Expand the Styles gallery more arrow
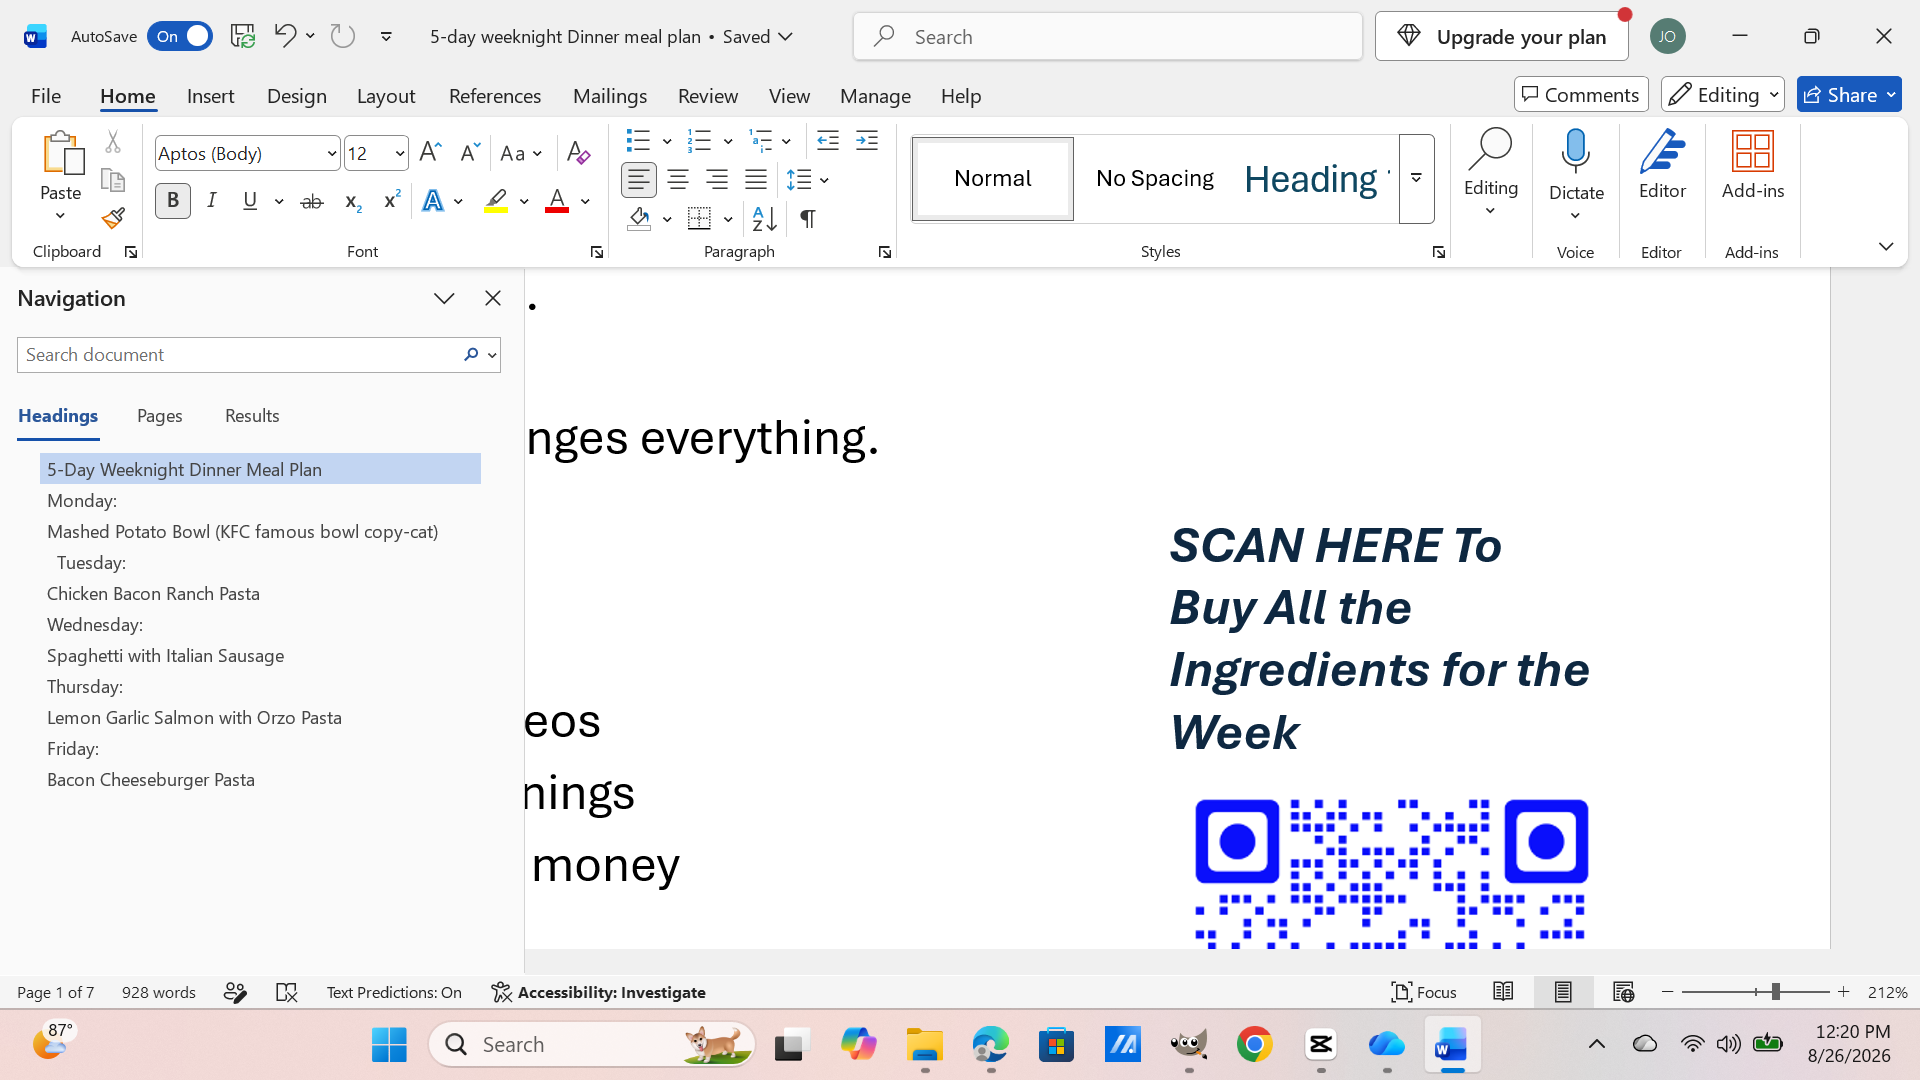The width and height of the screenshot is (1920, 1080). coord(1416,179)
